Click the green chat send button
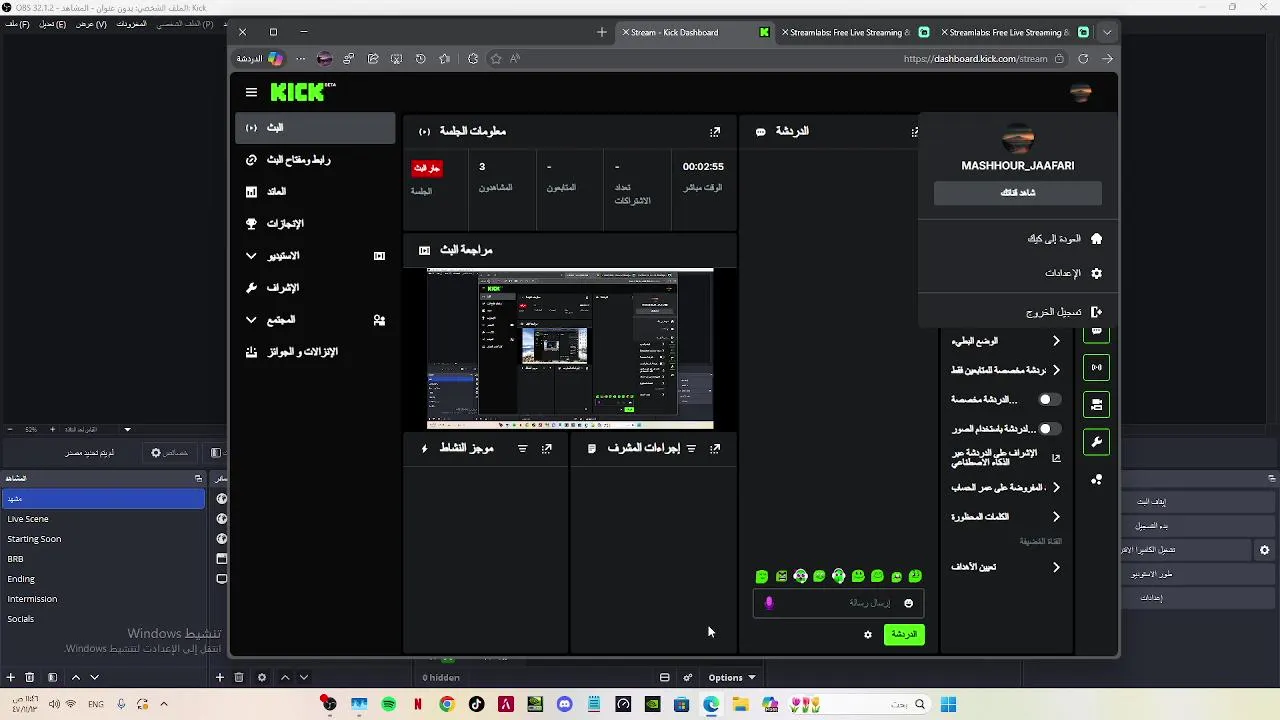 904,634
